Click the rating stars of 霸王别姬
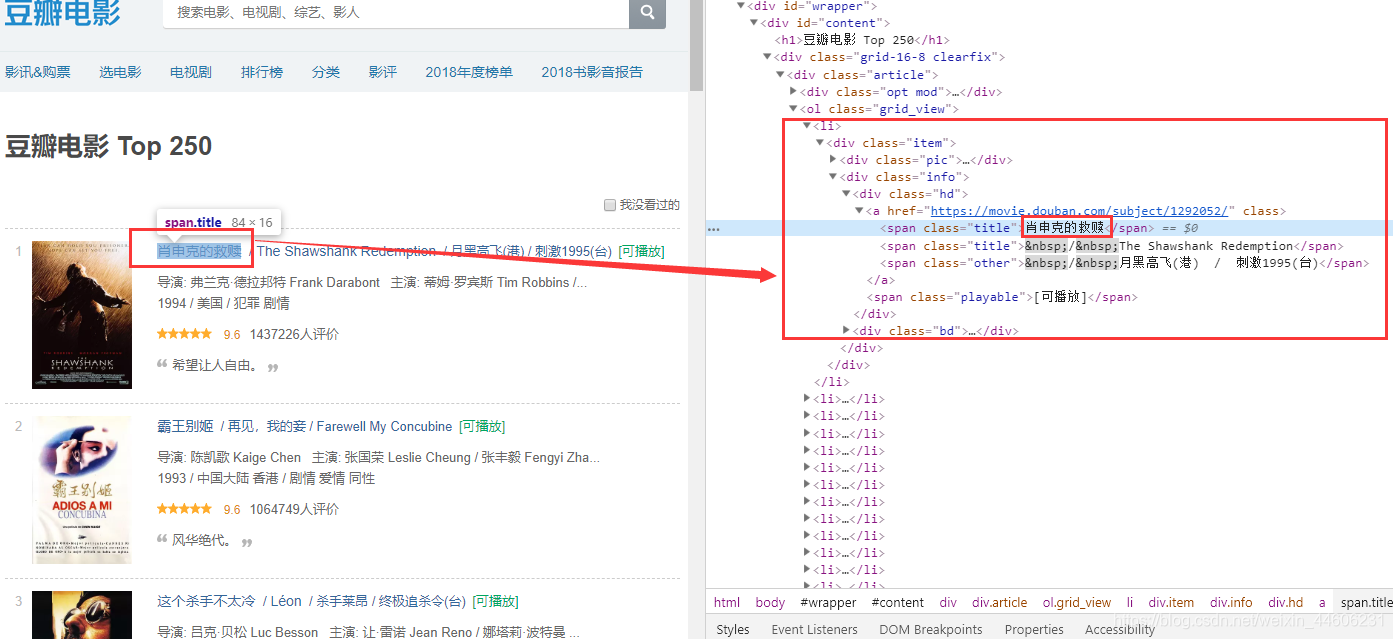 click(x=184, y=509)
